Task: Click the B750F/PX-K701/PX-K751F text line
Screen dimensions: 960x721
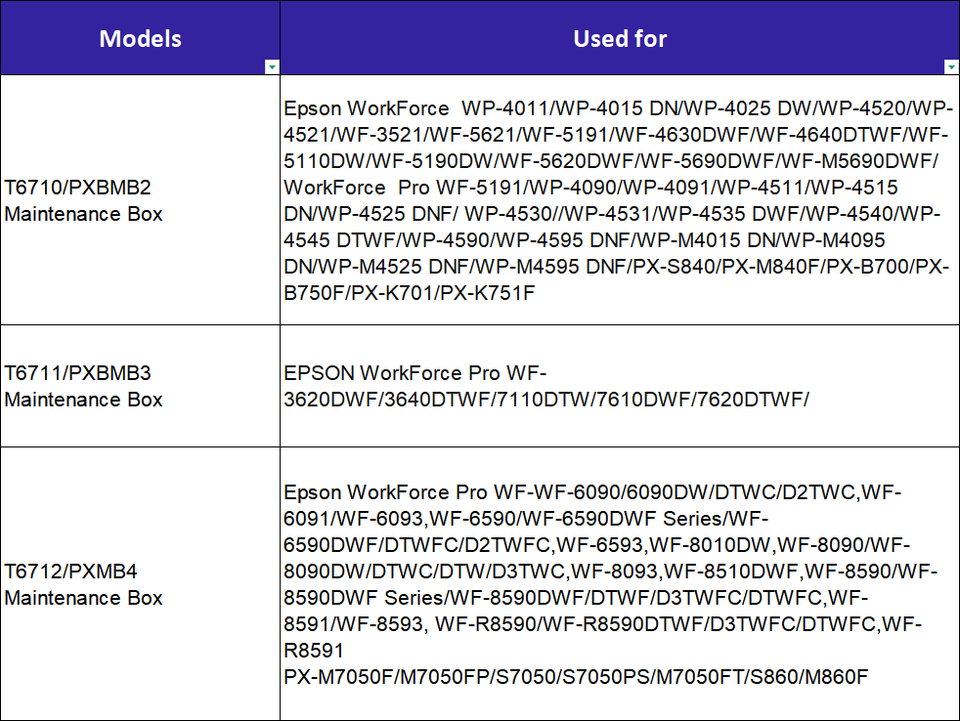Action: 409,293
